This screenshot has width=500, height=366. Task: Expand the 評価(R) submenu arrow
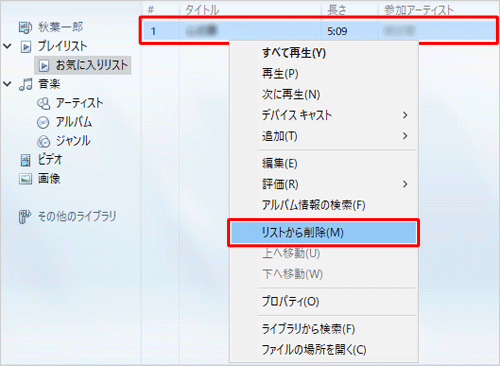(x=405, y=184)
